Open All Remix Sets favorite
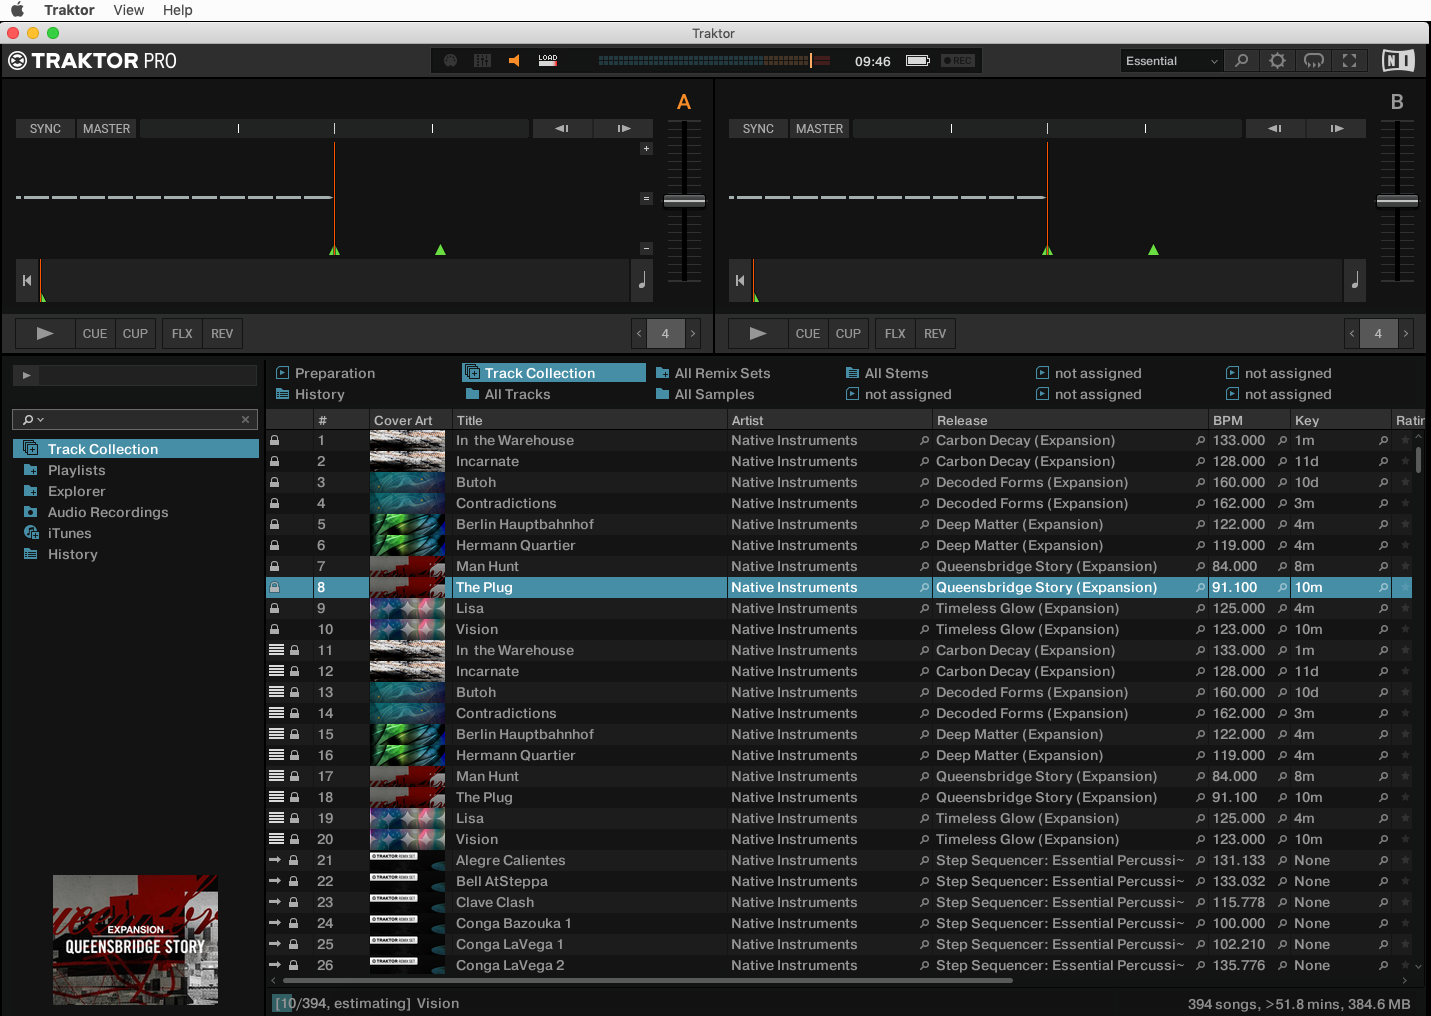 [x=713, y=373]
